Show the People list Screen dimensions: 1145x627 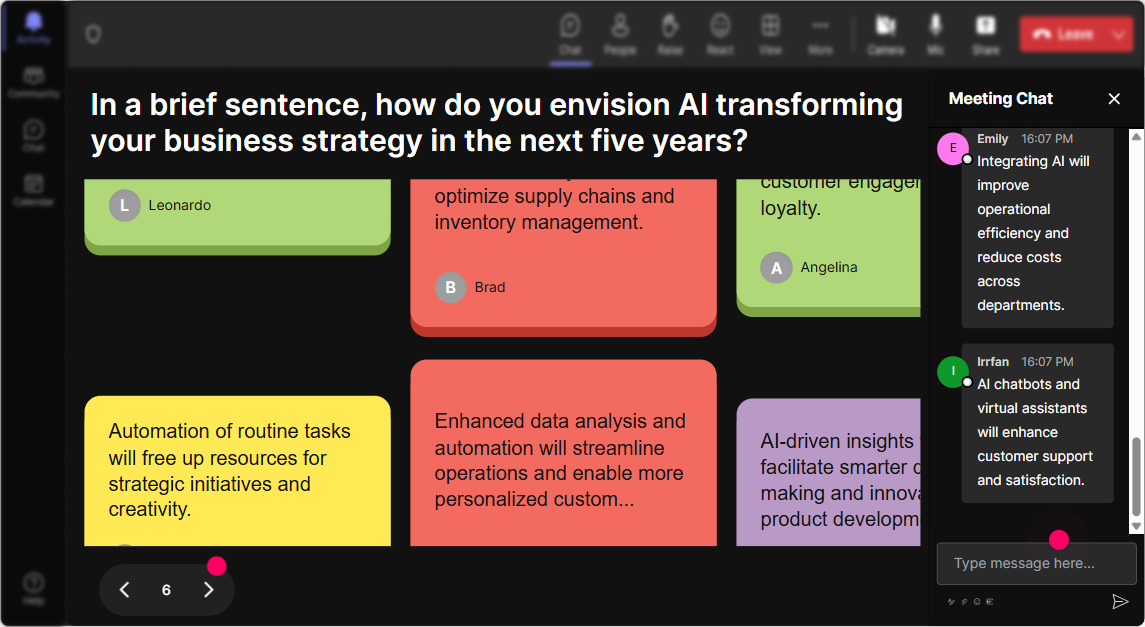[620, 34]
